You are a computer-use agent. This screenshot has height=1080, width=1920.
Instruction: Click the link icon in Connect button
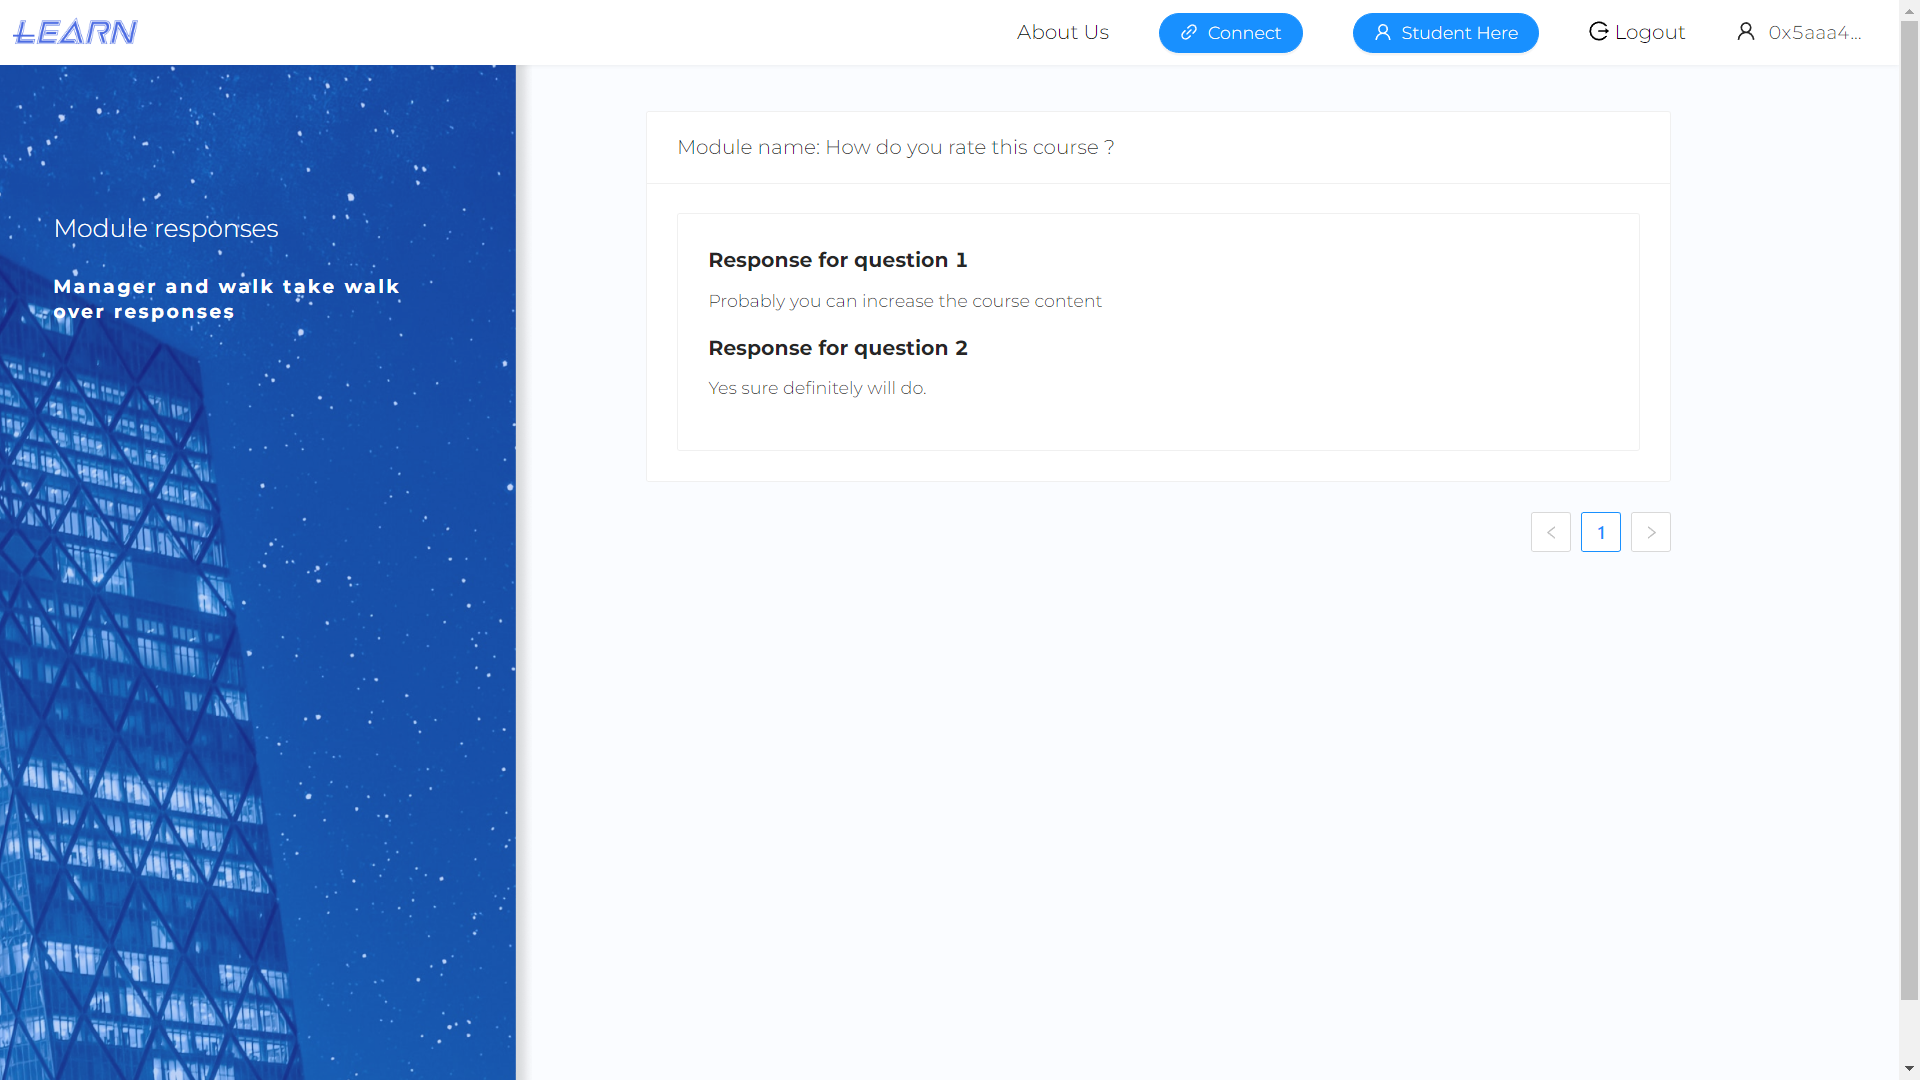point(1188,33)
